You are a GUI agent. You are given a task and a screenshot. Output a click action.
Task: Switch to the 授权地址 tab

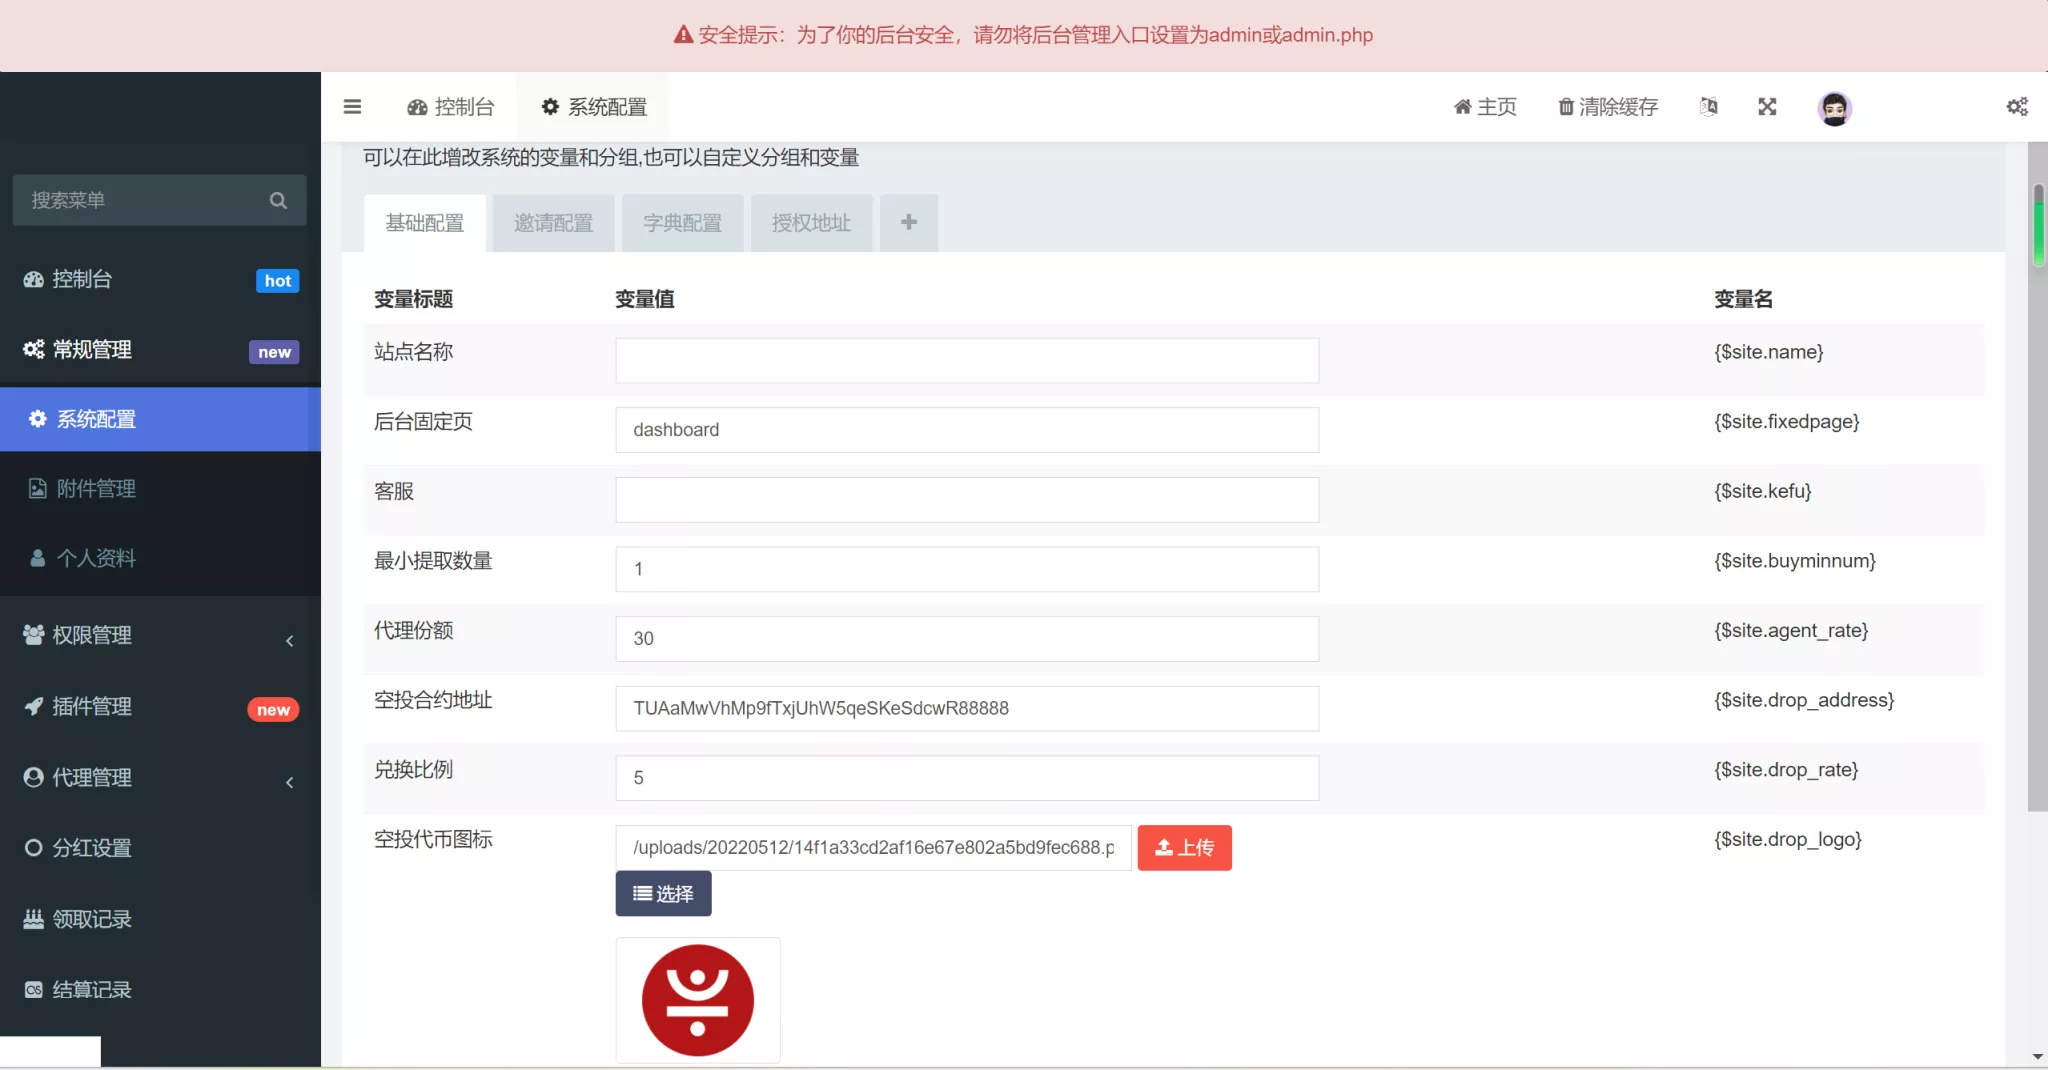point(811,223)
